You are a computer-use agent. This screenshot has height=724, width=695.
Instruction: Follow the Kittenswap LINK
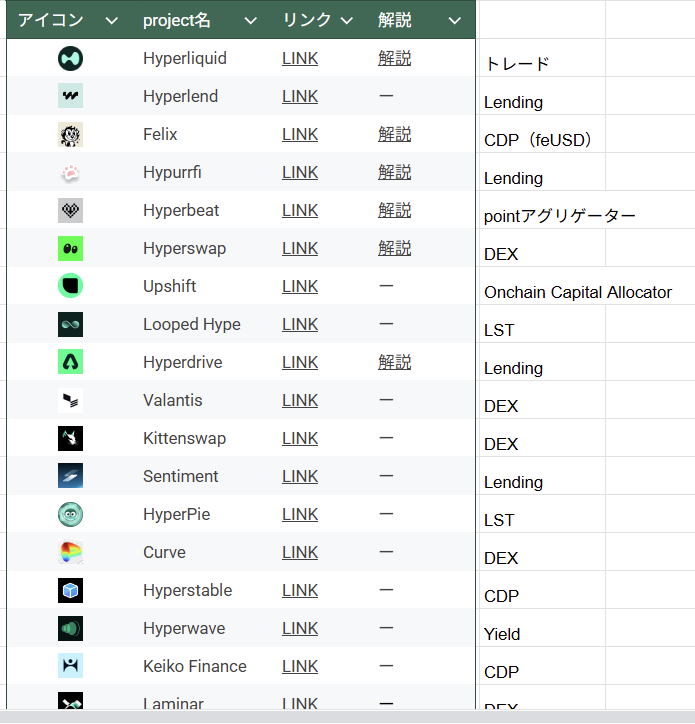coord(300,438)
